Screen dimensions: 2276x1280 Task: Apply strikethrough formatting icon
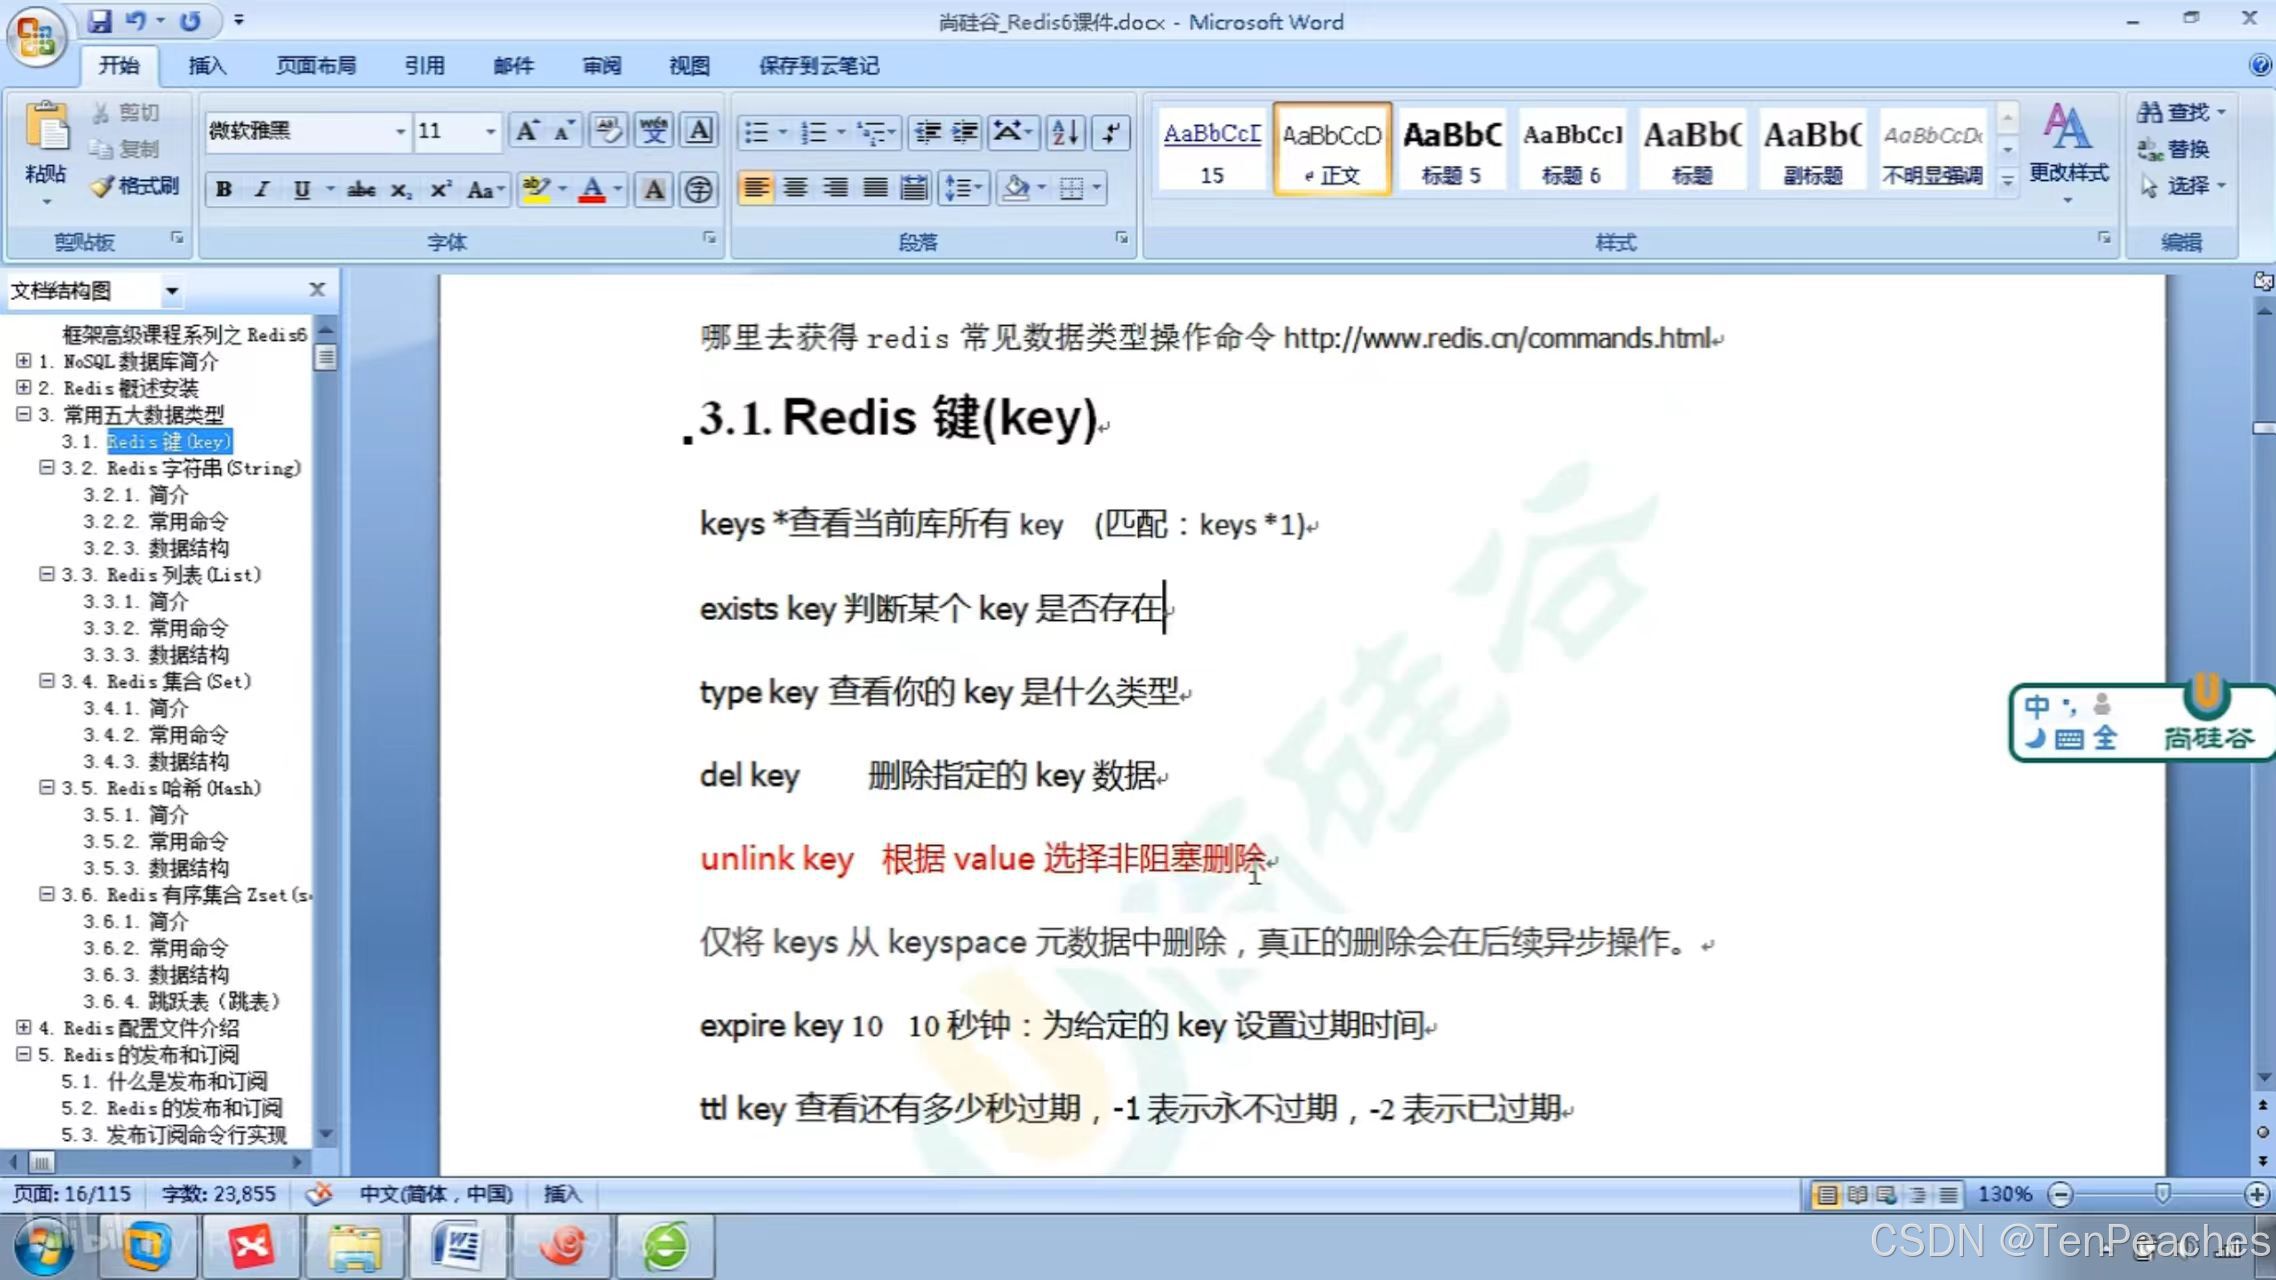tap(361, 189)
